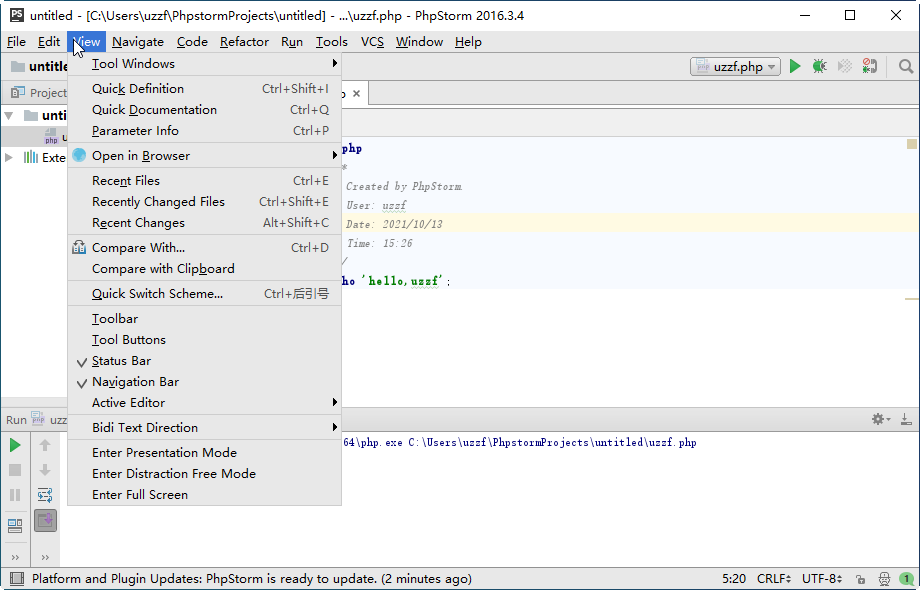Toggle Navigation Bar checkmark item

204,382
